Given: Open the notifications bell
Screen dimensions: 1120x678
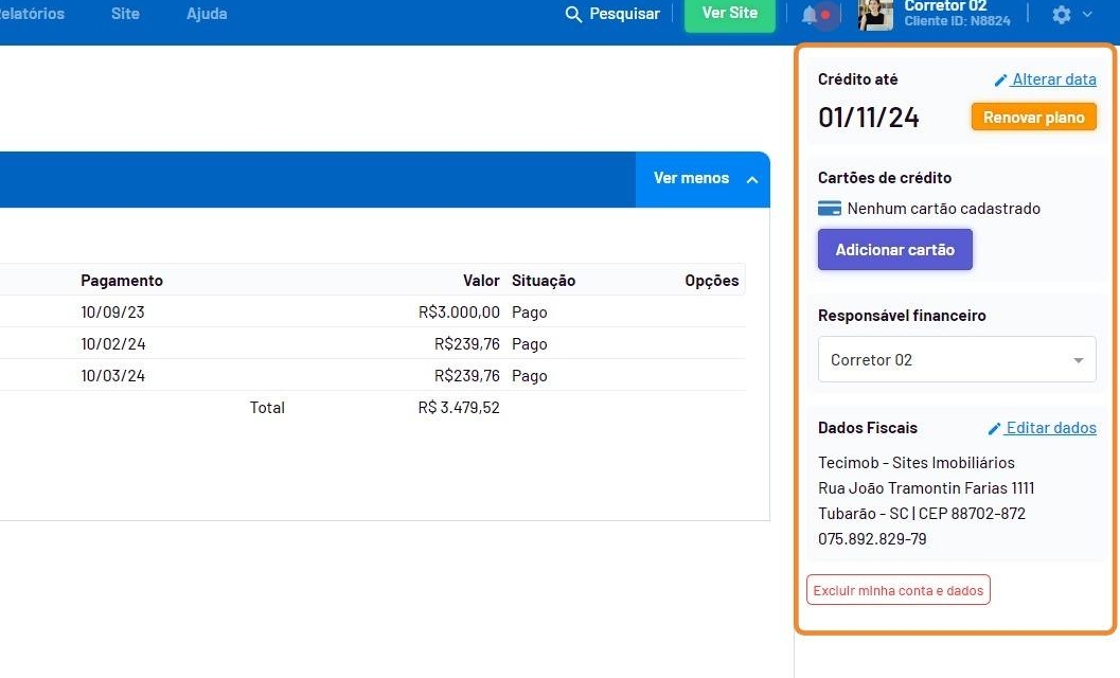Looking at the screenshot, I should click(x=809, y=15).
